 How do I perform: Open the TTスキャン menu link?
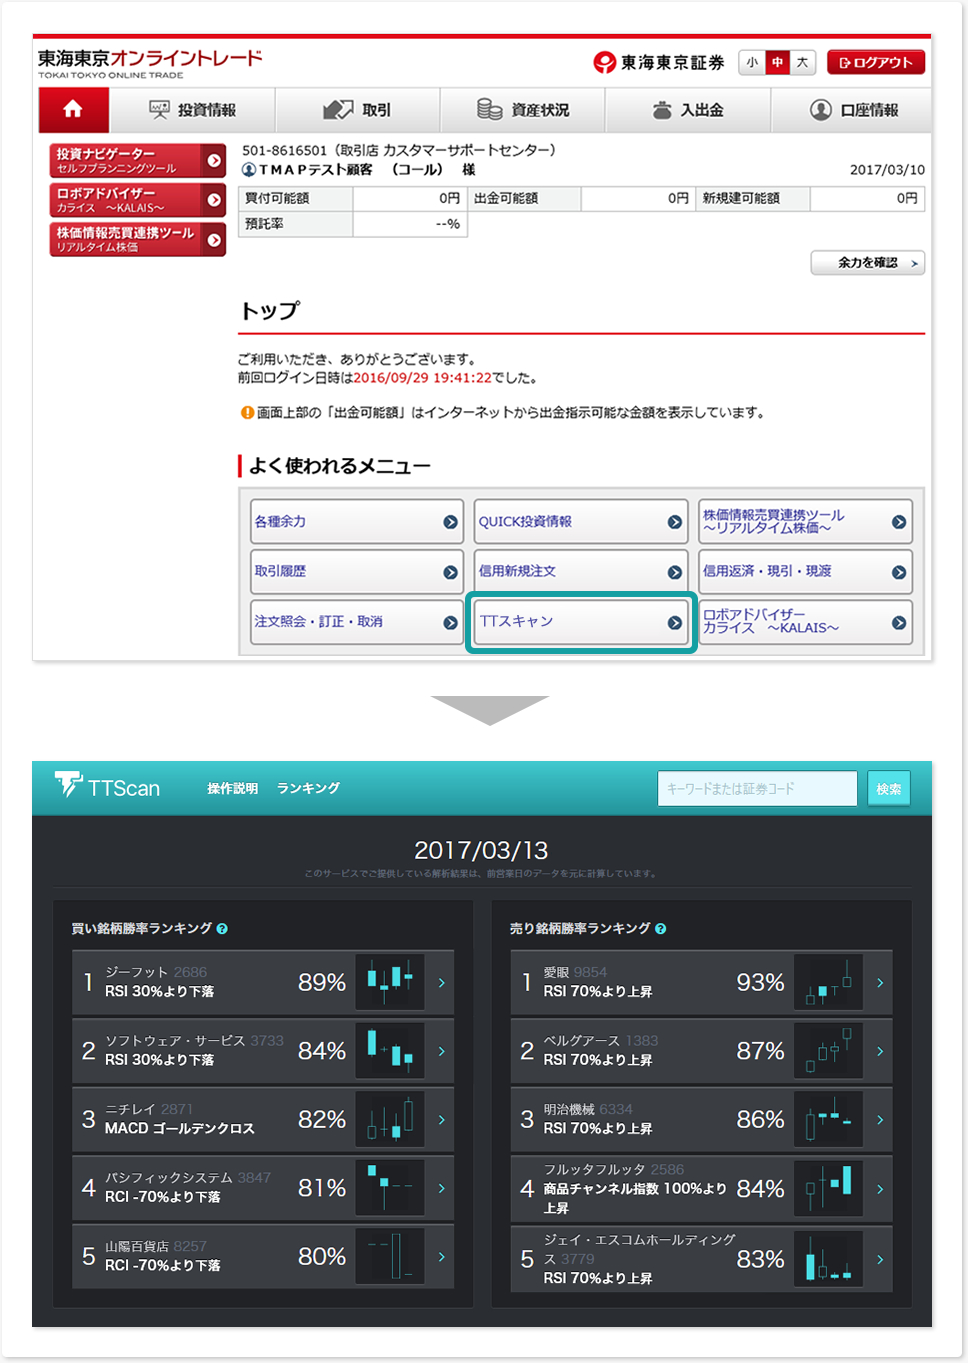581,622
